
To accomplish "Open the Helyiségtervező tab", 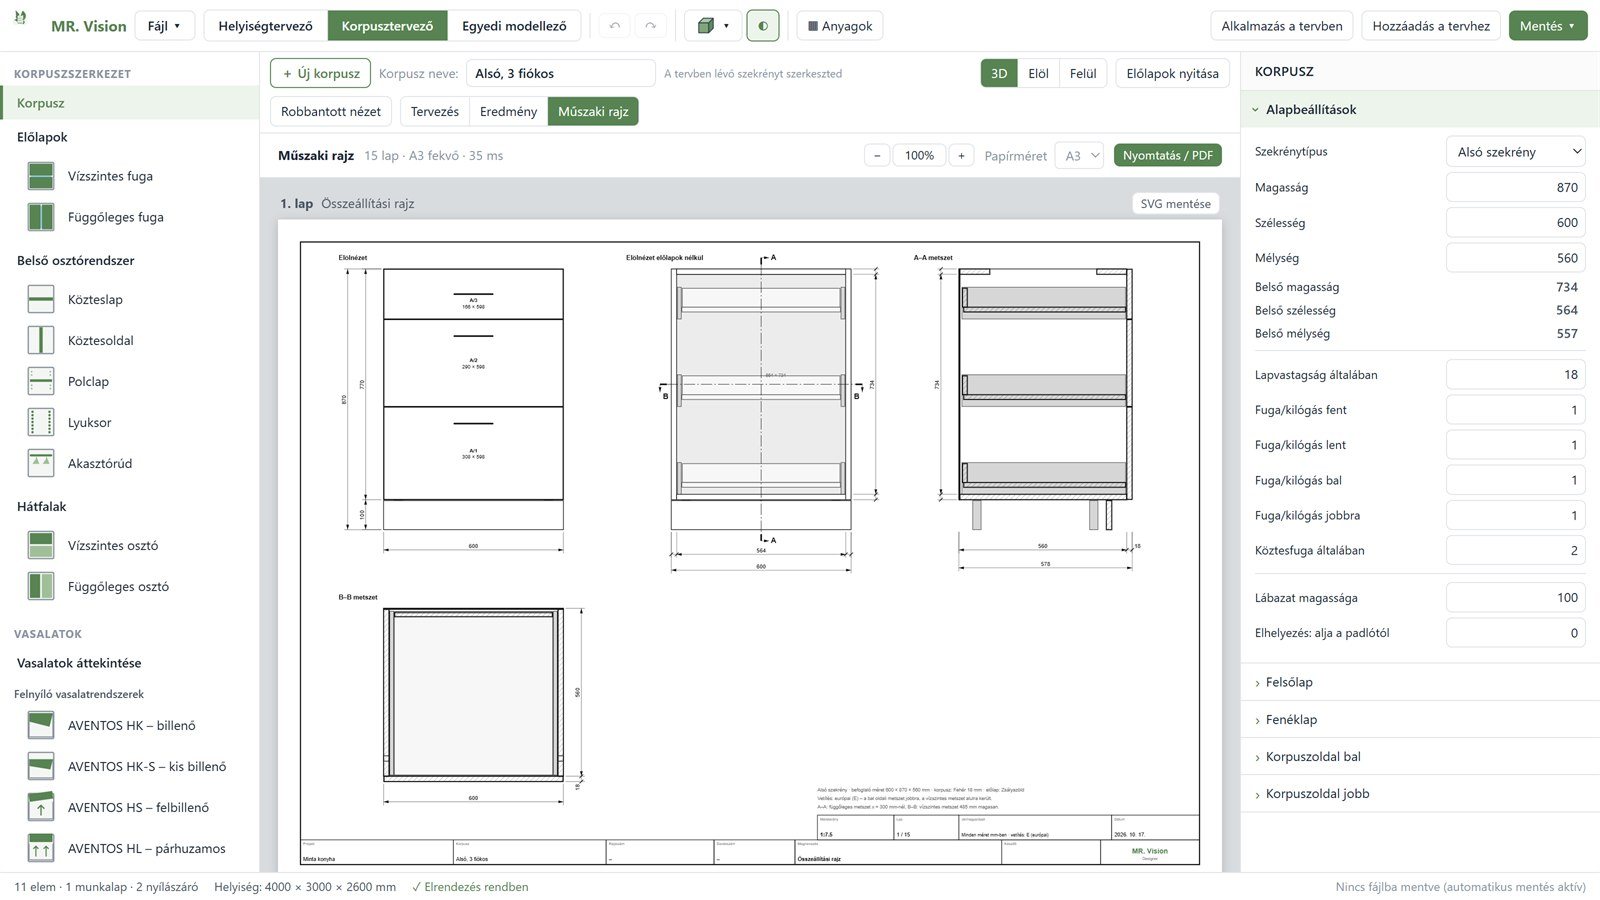I will tap(265, 26).
